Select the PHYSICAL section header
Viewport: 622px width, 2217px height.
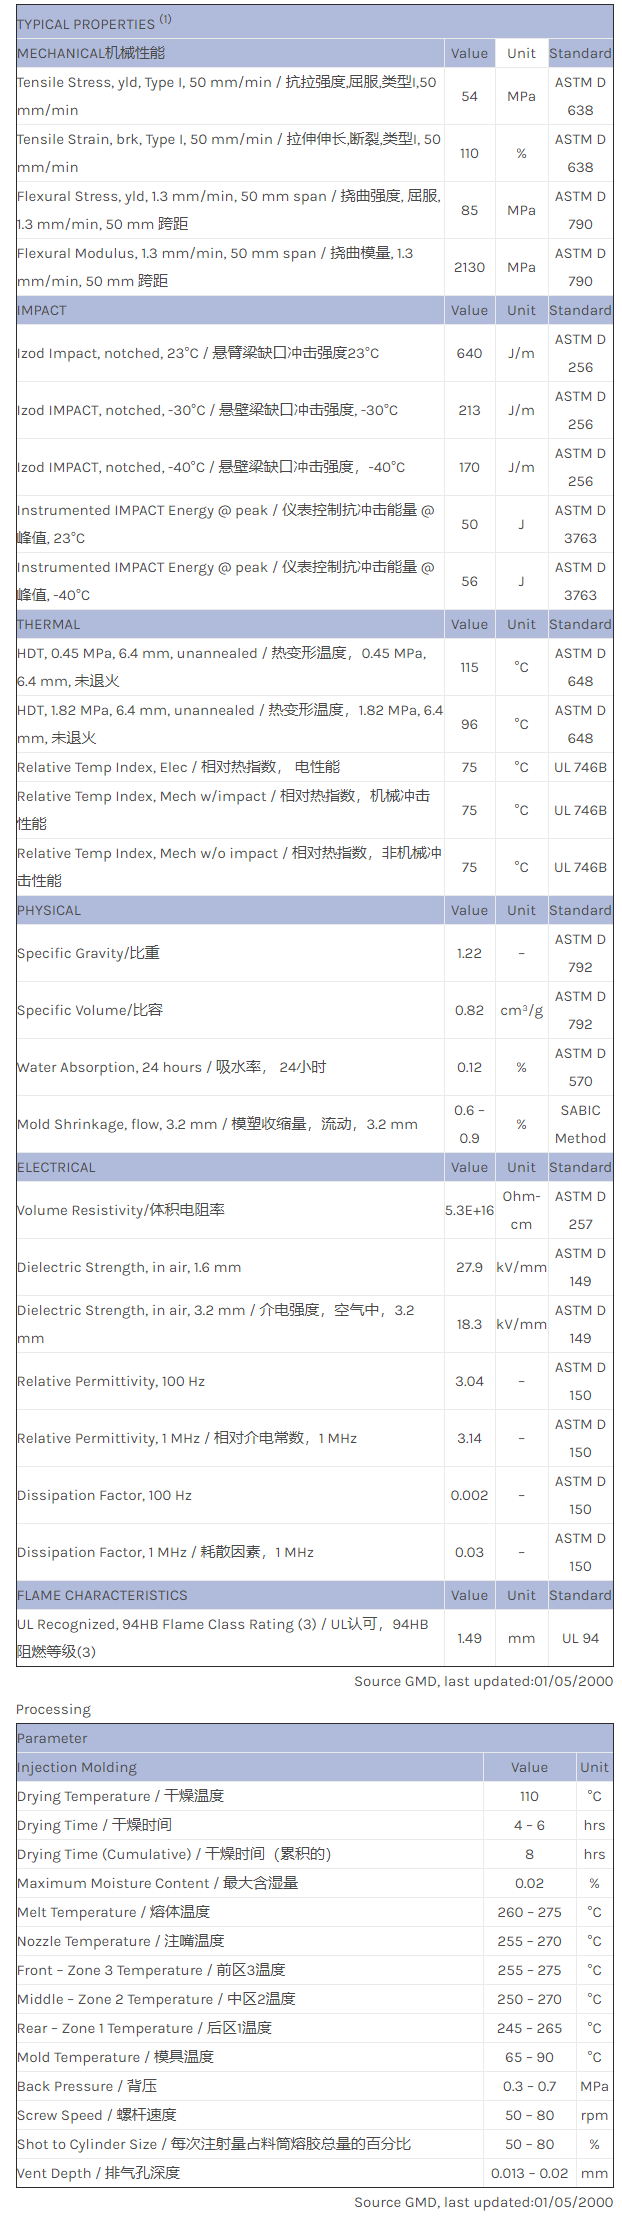(49, 910)
